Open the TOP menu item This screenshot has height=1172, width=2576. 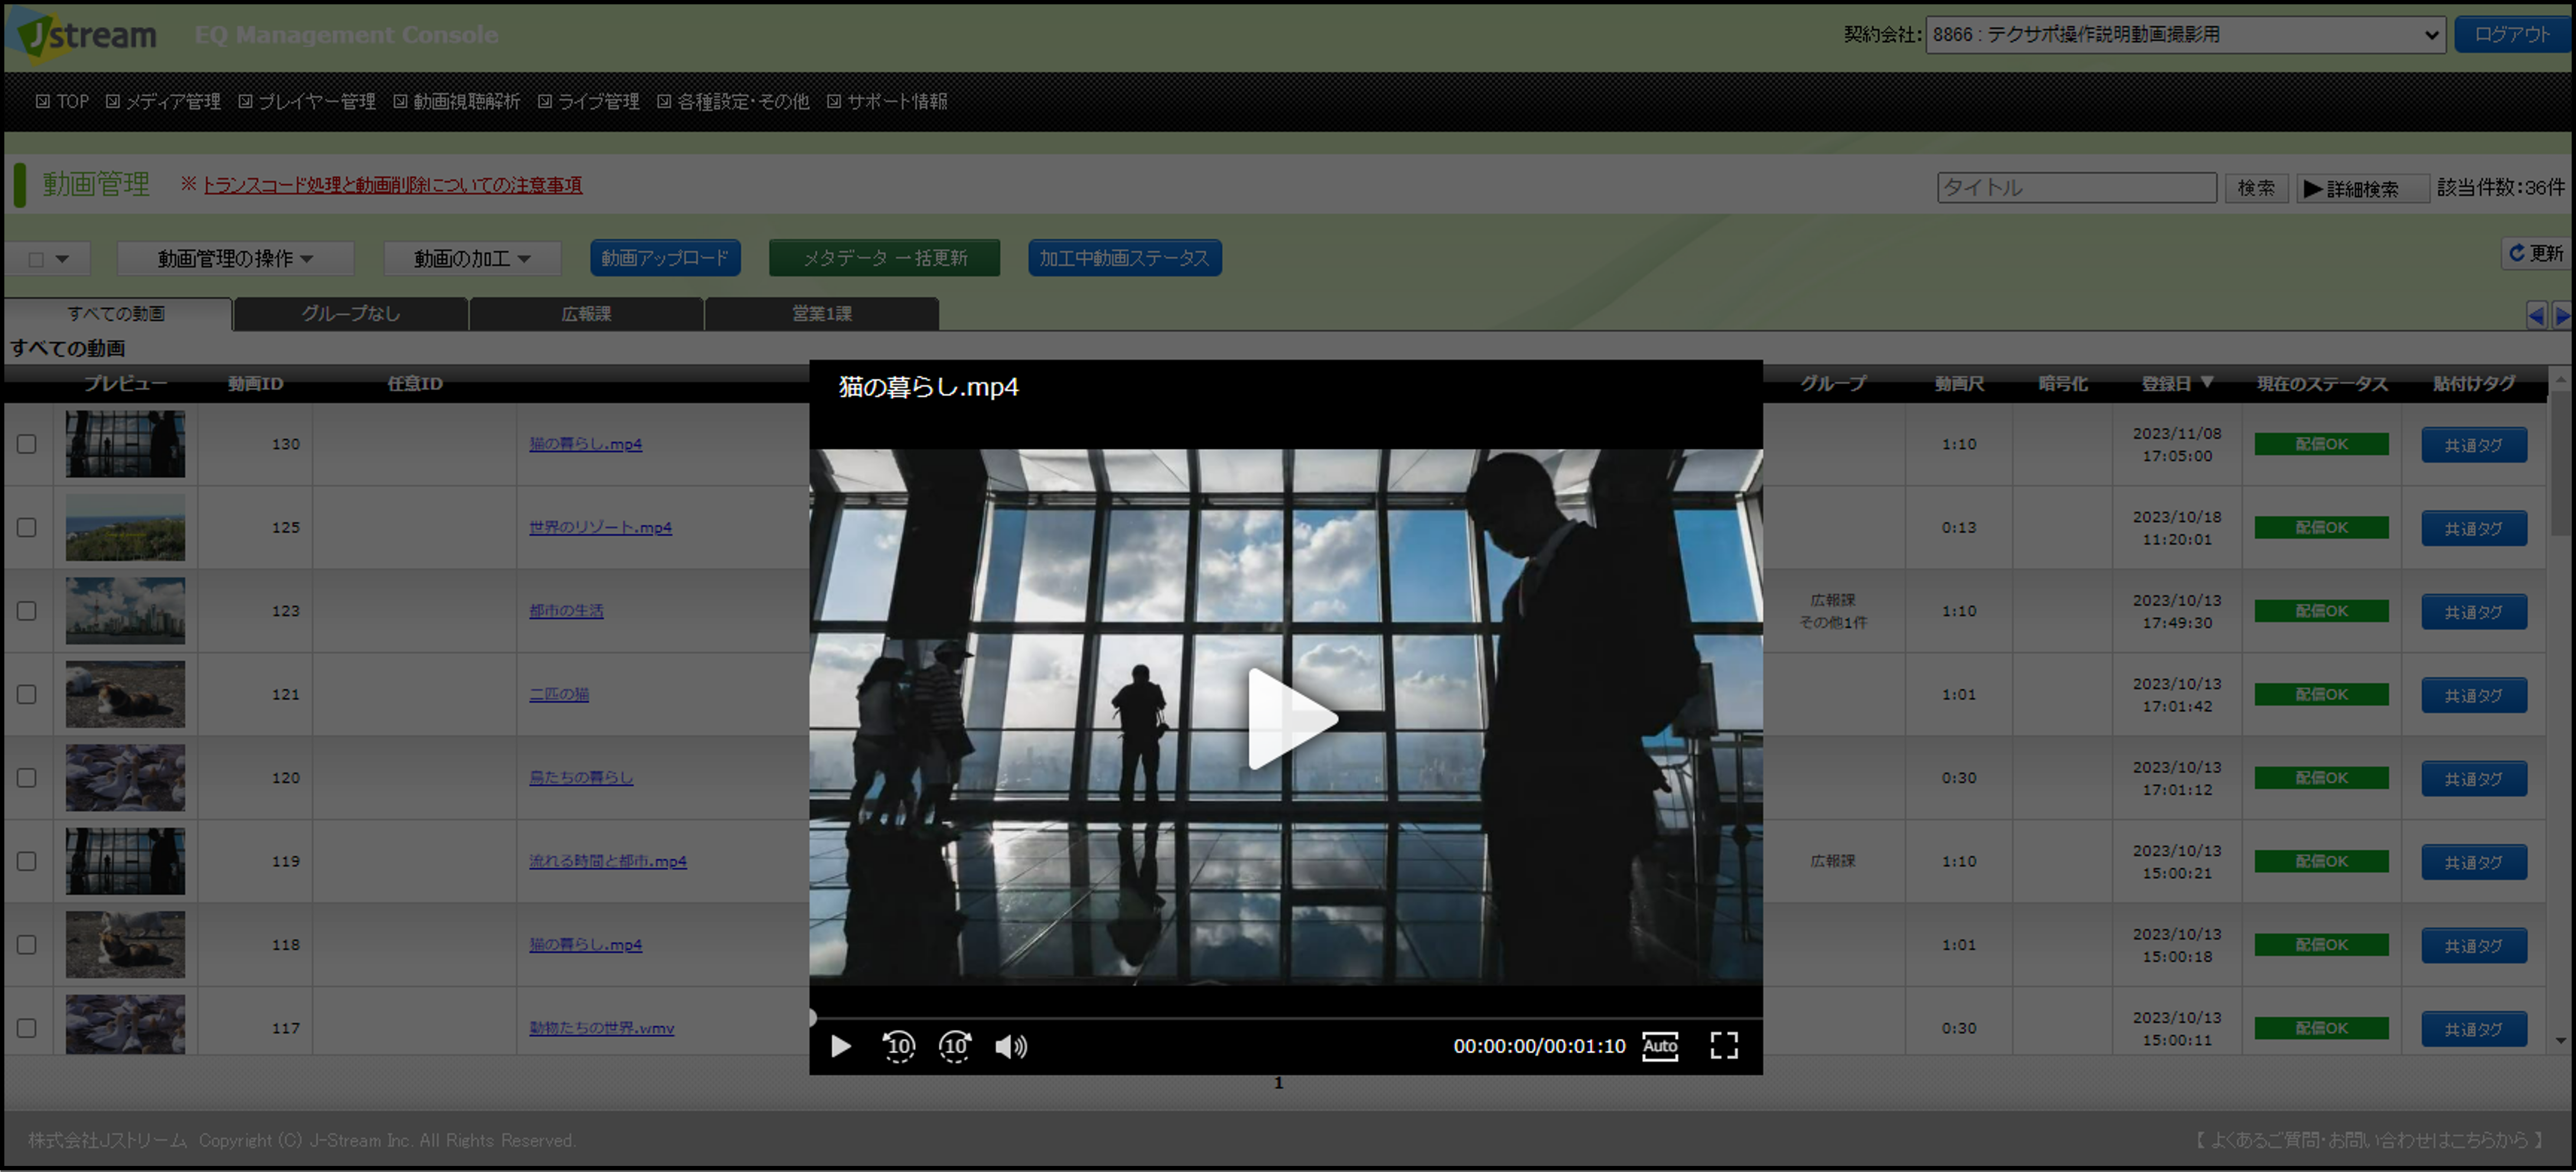point(63,102)
